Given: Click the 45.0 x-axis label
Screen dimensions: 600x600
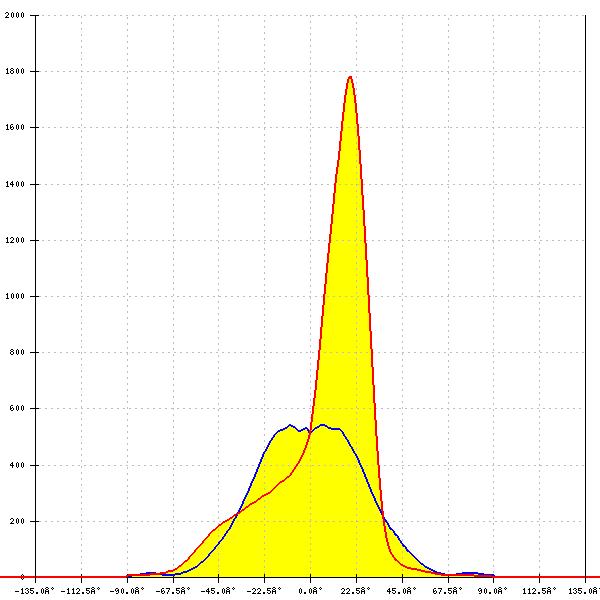Looking at the screenshot, I should 401,591.
